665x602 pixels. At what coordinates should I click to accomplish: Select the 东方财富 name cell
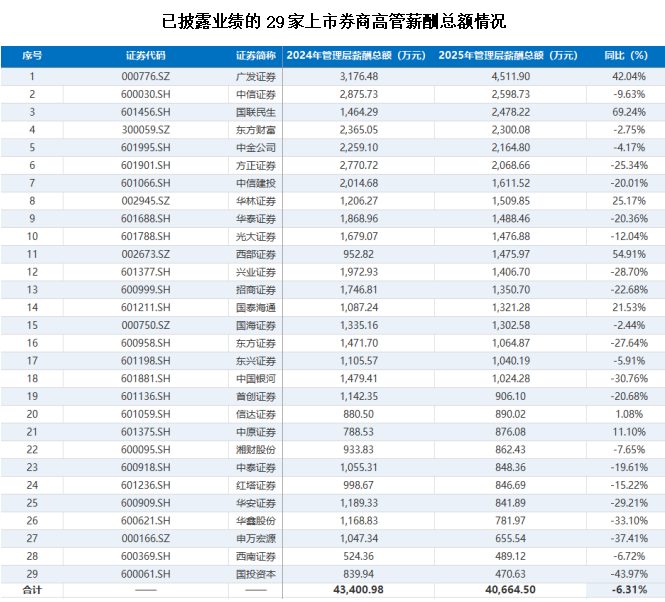(x=256, y=130)
